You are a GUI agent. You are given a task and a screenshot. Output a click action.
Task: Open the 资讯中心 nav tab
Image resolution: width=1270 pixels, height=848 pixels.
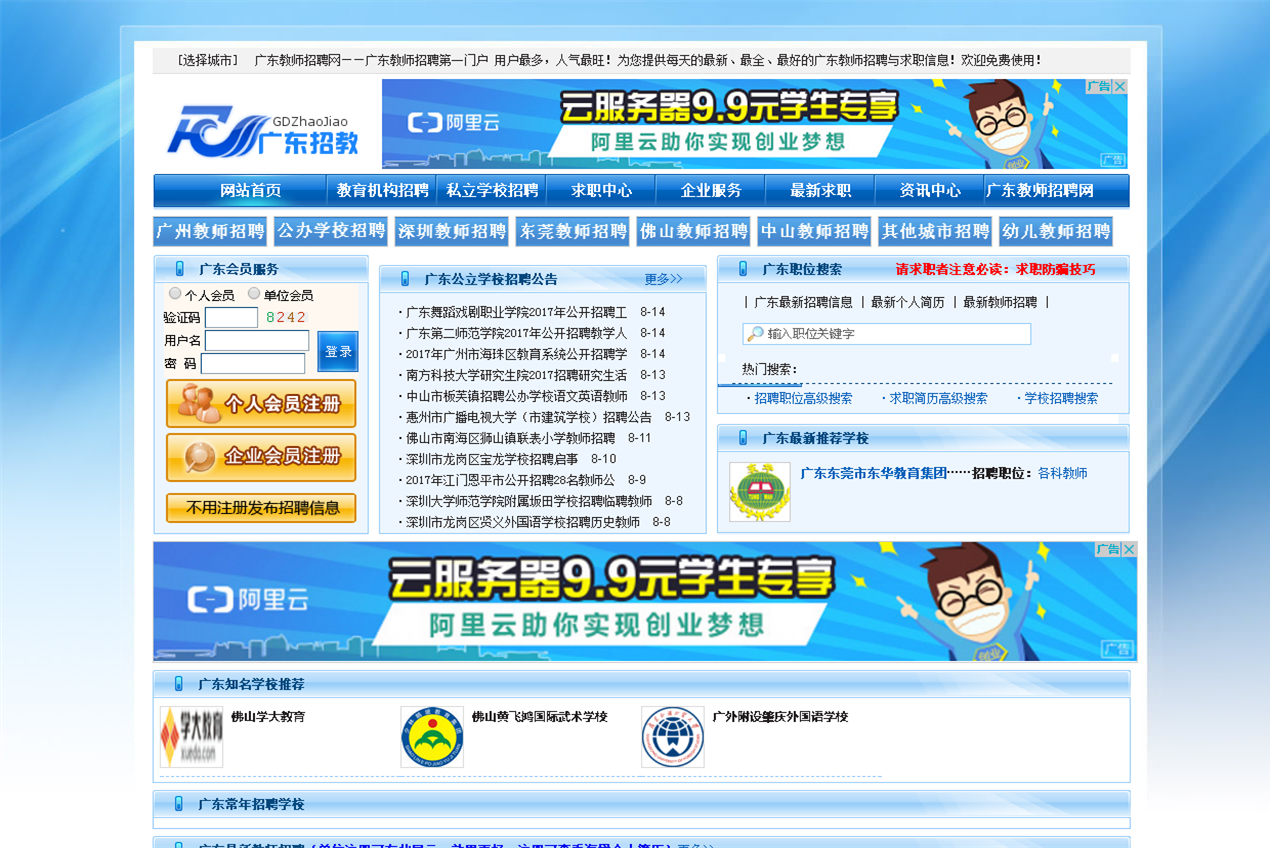tap(930, 191)
